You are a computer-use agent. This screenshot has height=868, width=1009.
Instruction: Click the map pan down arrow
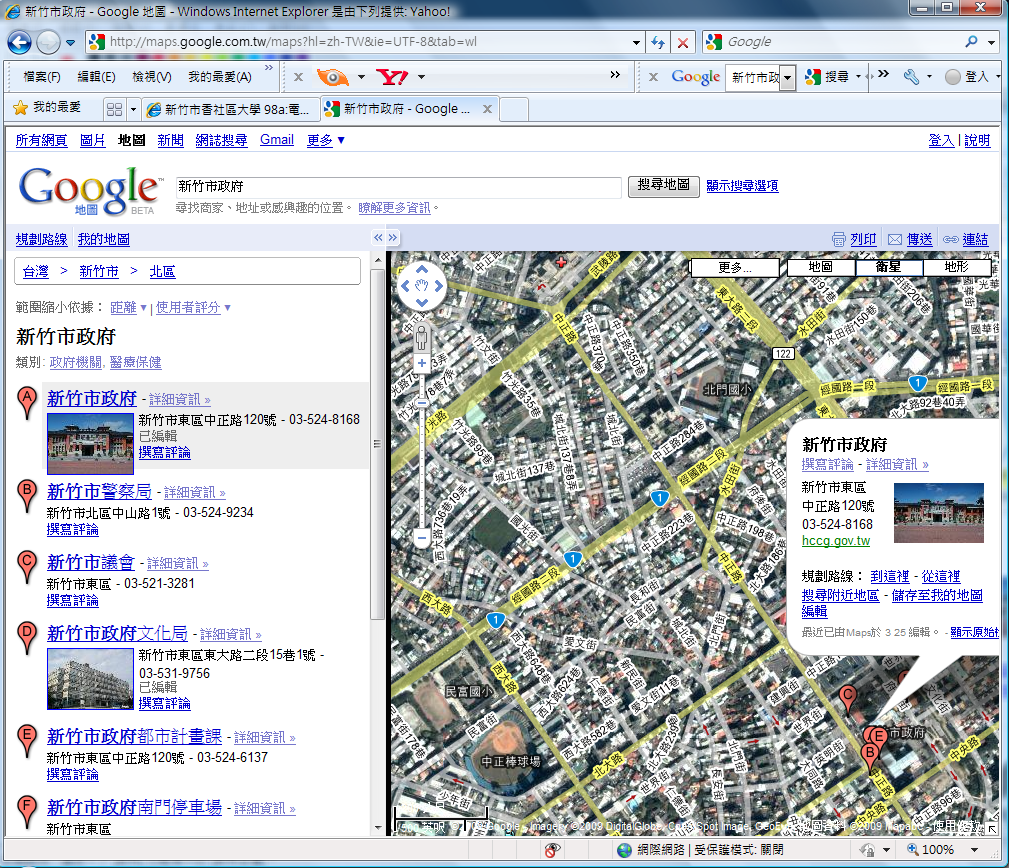(x=421, y=302)
